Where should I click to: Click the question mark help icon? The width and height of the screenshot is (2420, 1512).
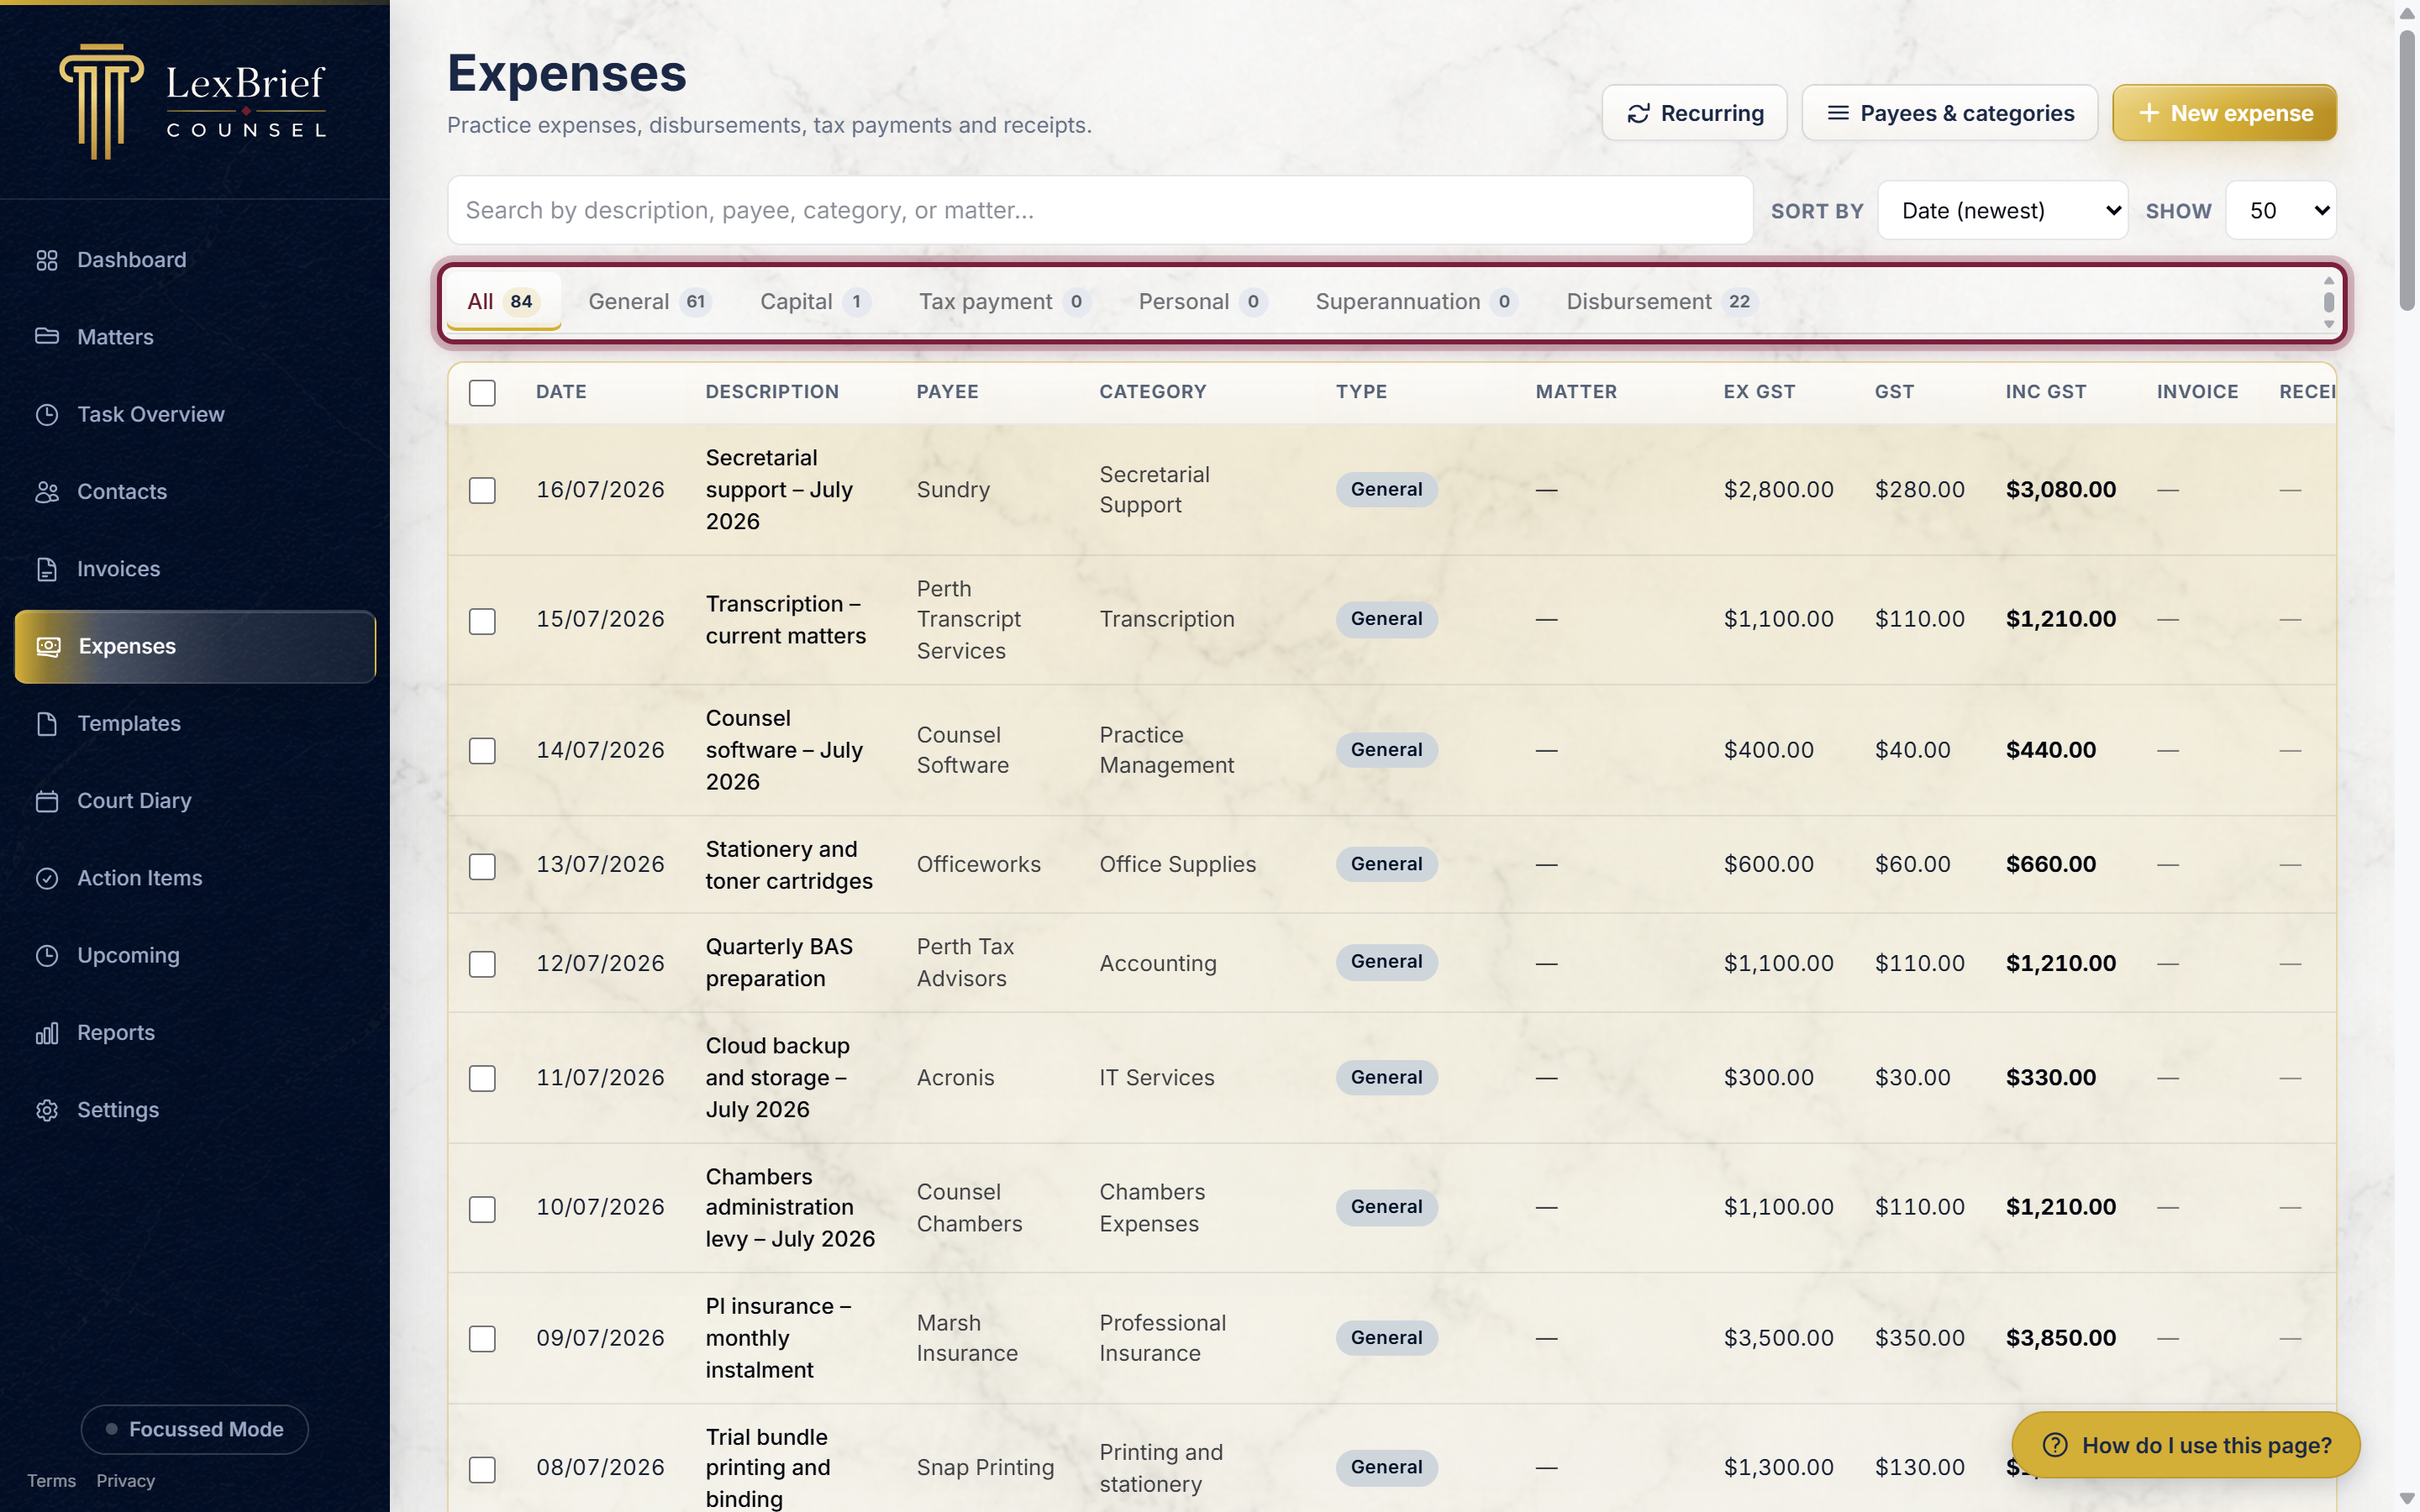pyautogui.click(x=2055, y=1445)
